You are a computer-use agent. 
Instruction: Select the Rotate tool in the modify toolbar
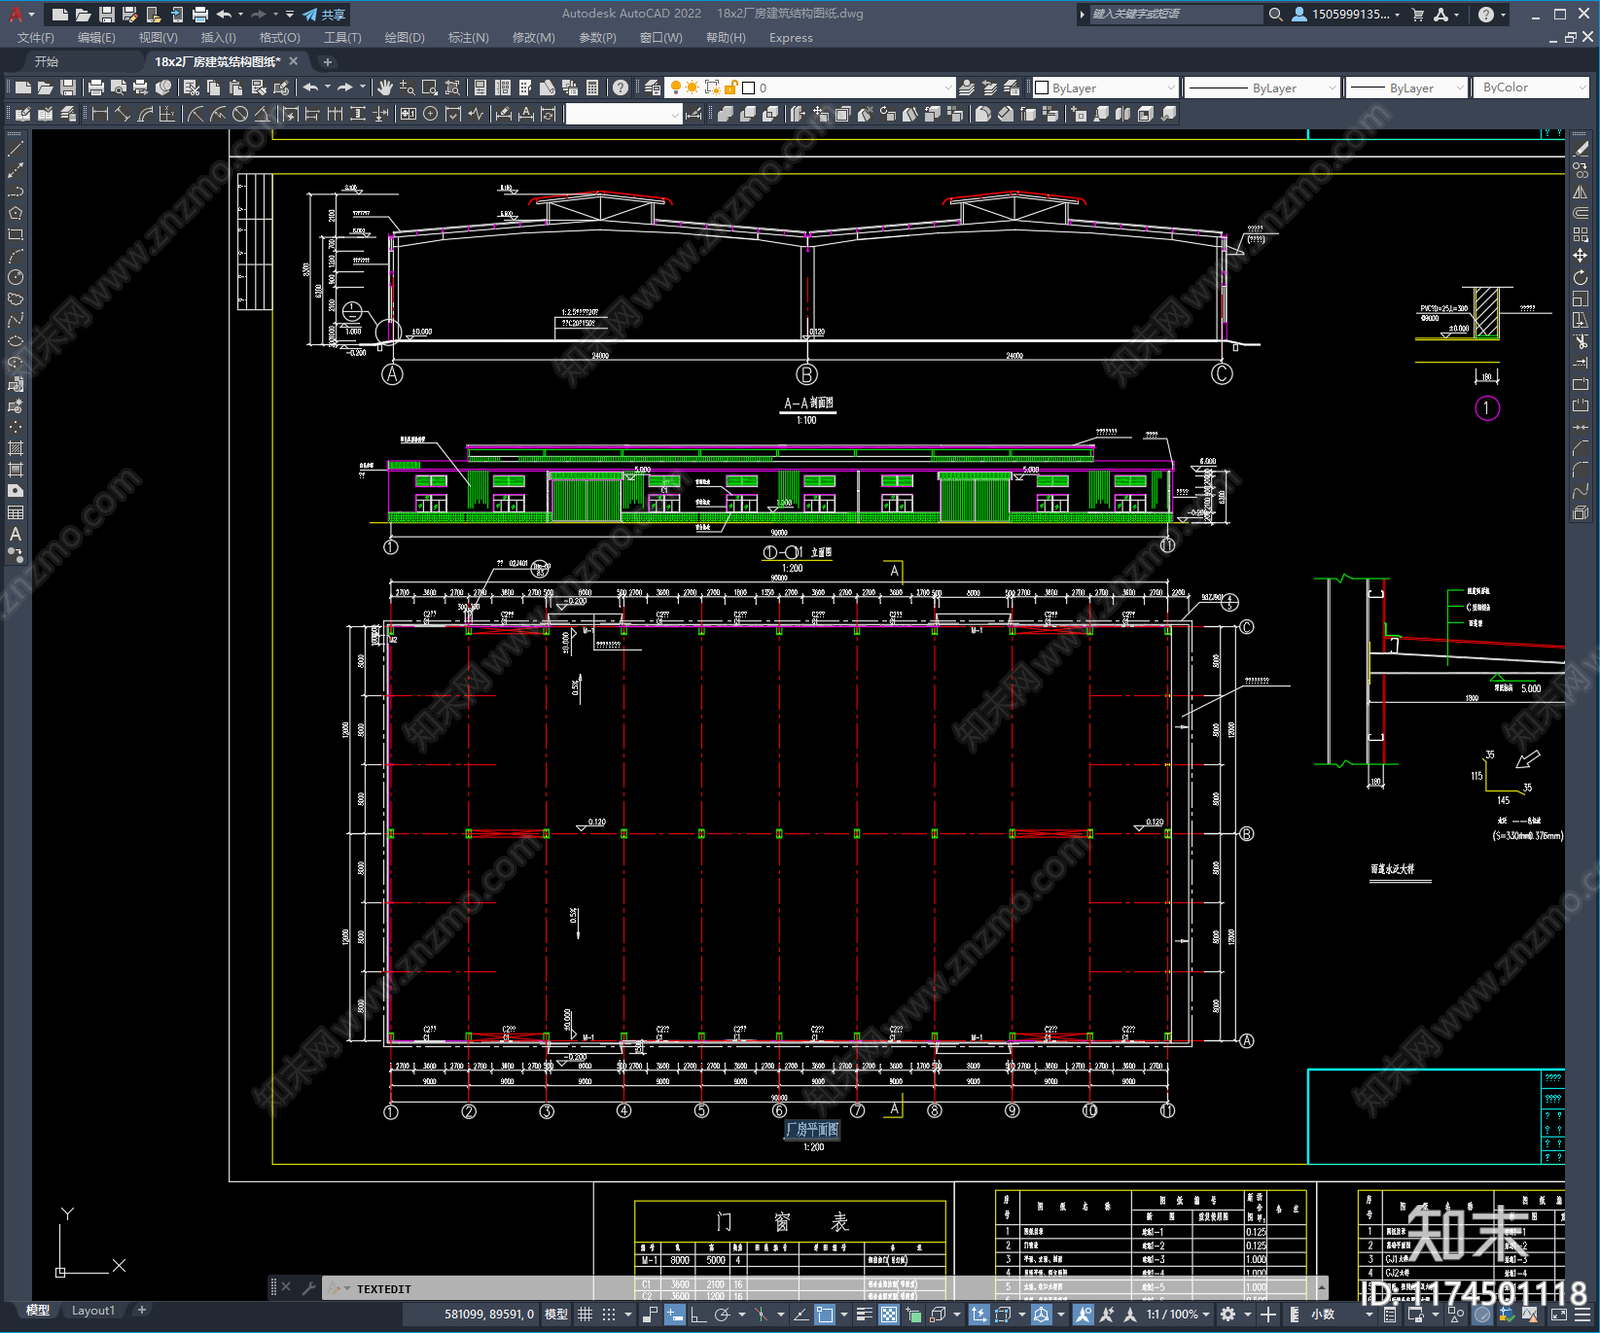(x=1580, y=277)
